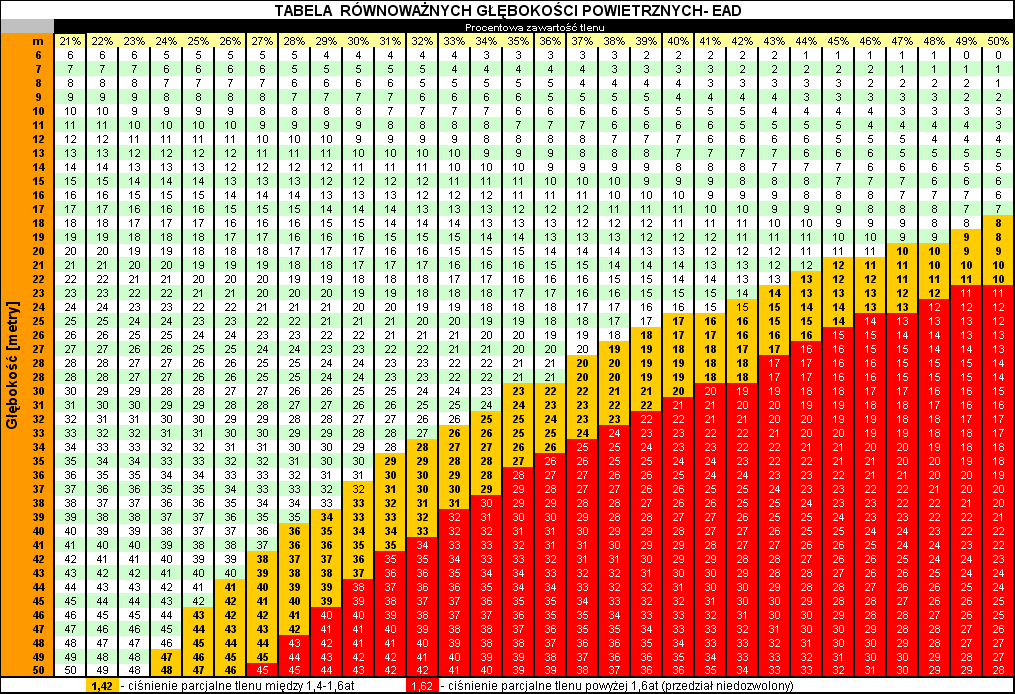
Task: Click the table title 'TABELA RÓWNOWAŻNYCH GŁĘBOKOŚCI POWIETRZNYCH- EAD'
Action: [x=508, y=10]
